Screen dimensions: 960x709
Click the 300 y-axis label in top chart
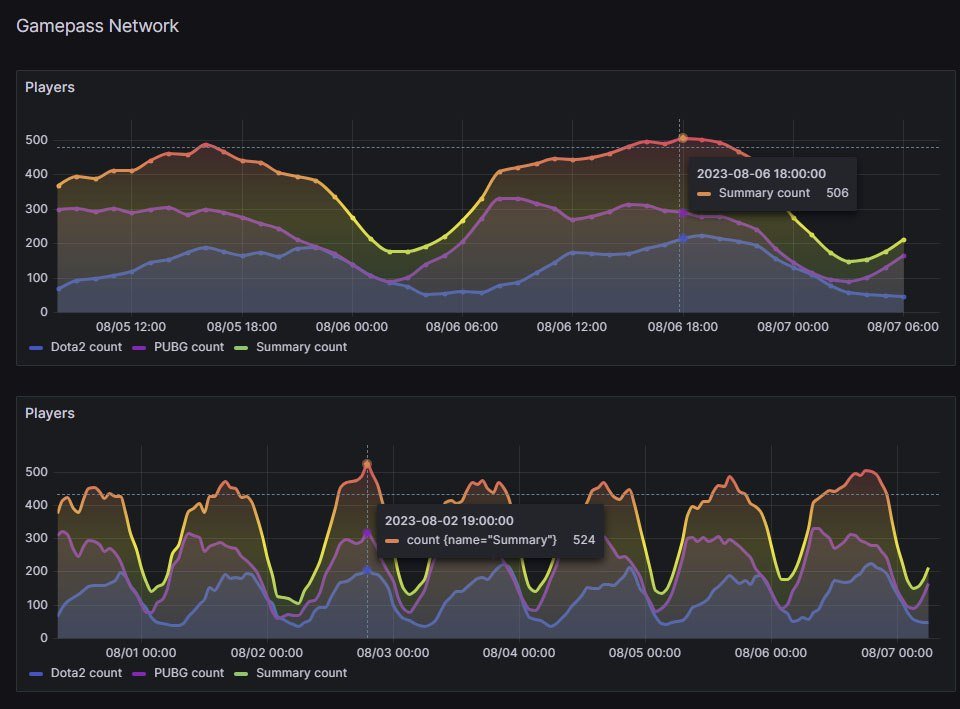(x=36, y=209)
